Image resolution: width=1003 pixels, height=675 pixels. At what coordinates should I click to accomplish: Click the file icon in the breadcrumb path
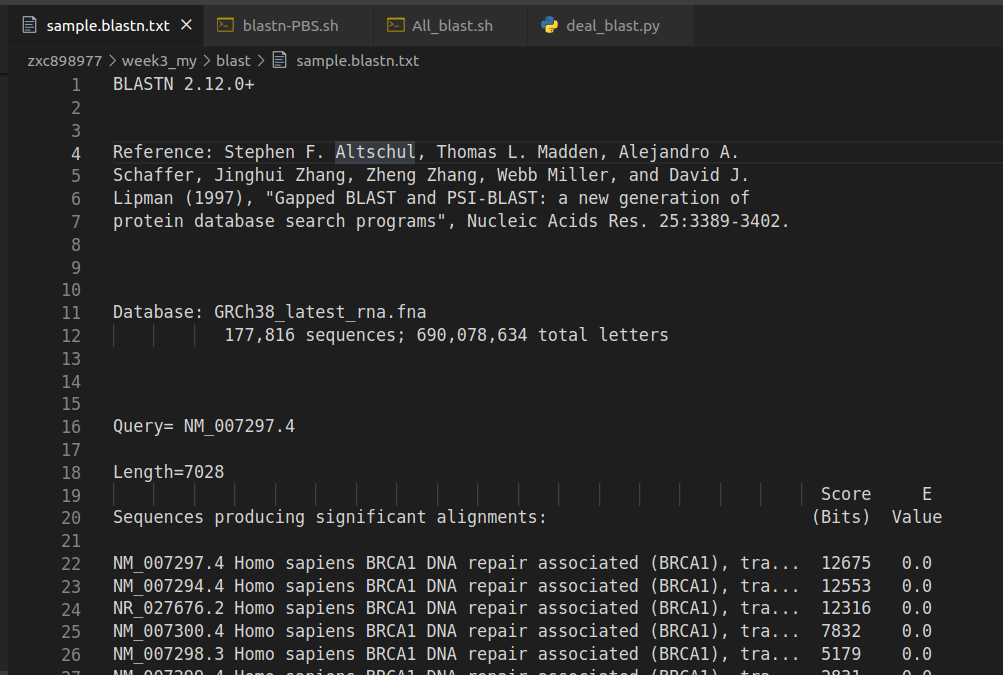click(x=279, y=60)
